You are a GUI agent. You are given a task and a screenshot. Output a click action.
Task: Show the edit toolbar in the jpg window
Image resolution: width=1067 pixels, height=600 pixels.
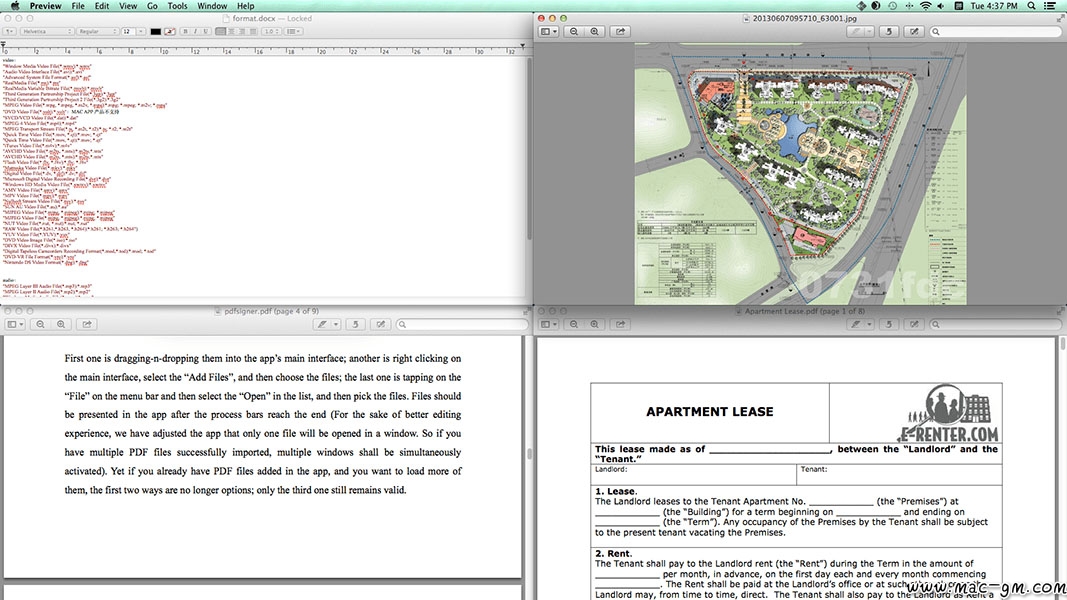pyautogui.click(x=914, y=32)
